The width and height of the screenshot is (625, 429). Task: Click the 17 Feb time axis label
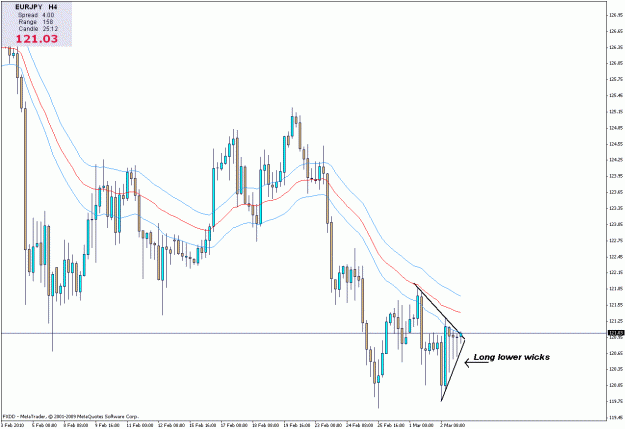(x=234, y=425)
